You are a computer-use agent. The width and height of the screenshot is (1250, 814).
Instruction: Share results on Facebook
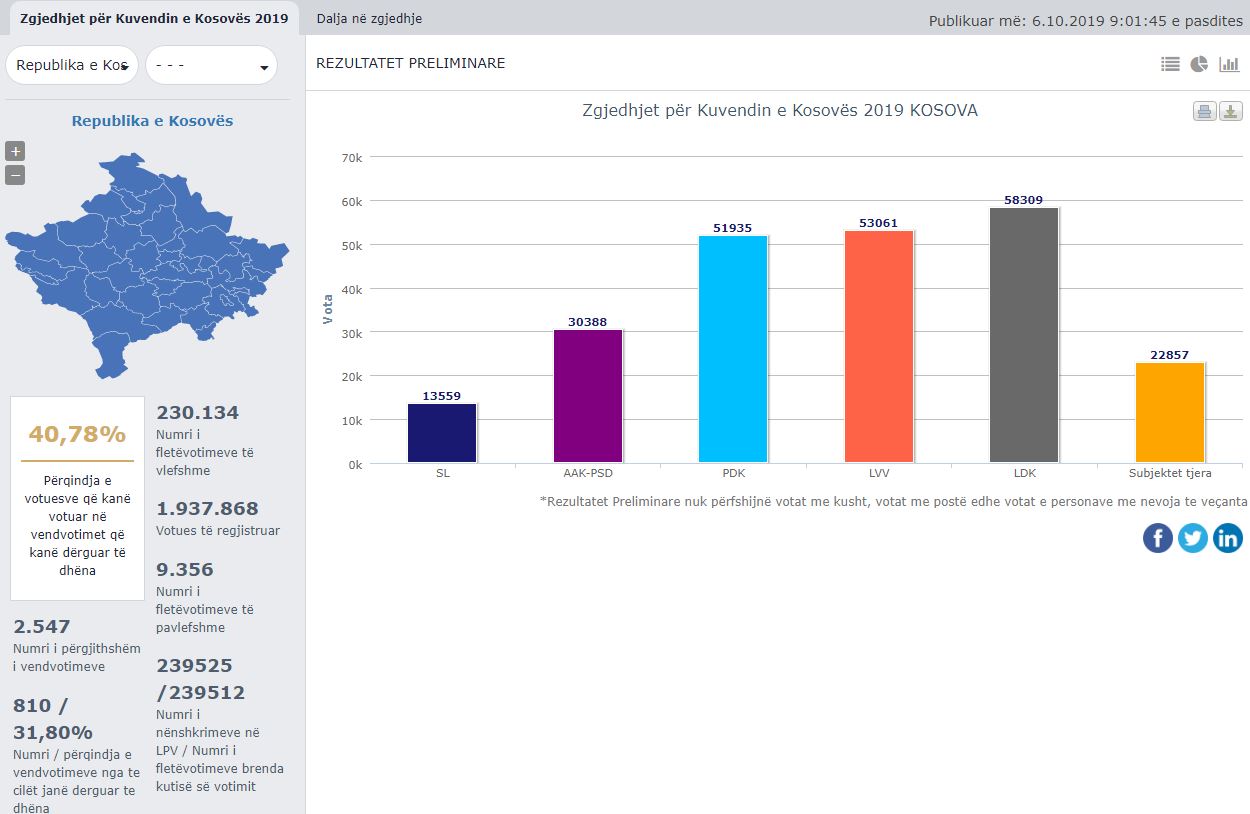pyautogui.click(x=1157, y=538)
